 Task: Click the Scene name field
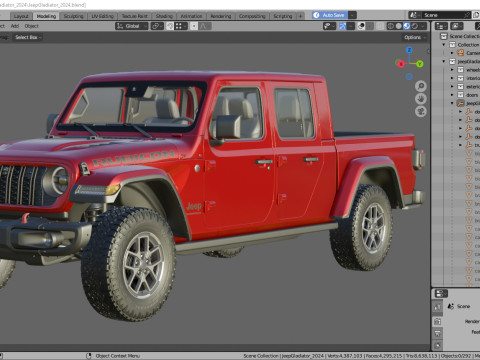(442, 15)
